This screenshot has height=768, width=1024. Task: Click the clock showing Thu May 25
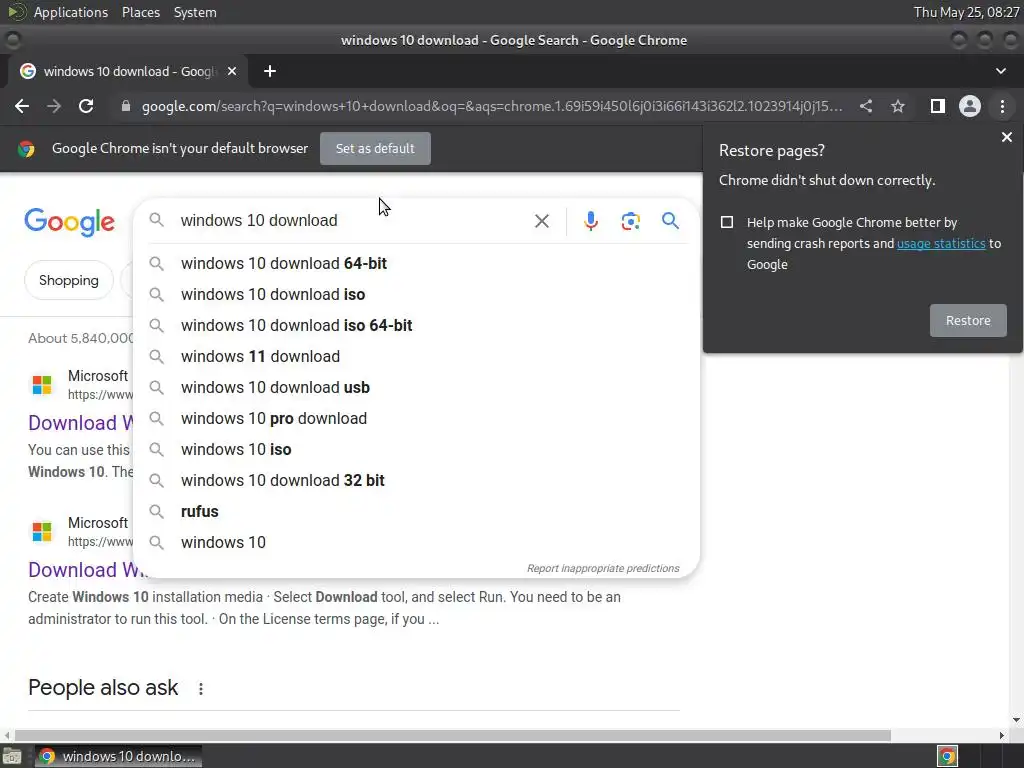pos(967,12)
